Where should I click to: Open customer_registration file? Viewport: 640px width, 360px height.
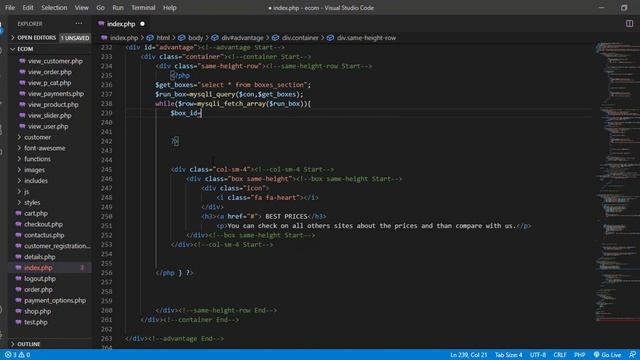pyautogui.click(x=57, y=246)
